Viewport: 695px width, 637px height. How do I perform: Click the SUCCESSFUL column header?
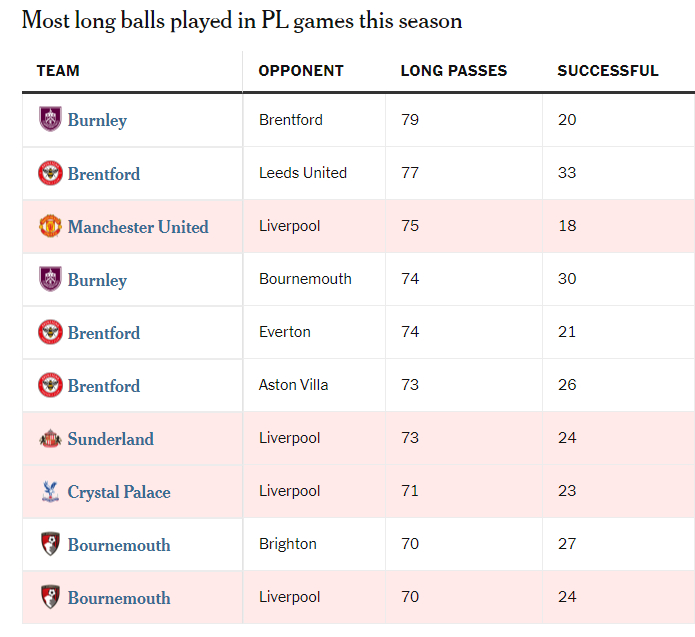(607, 71)
